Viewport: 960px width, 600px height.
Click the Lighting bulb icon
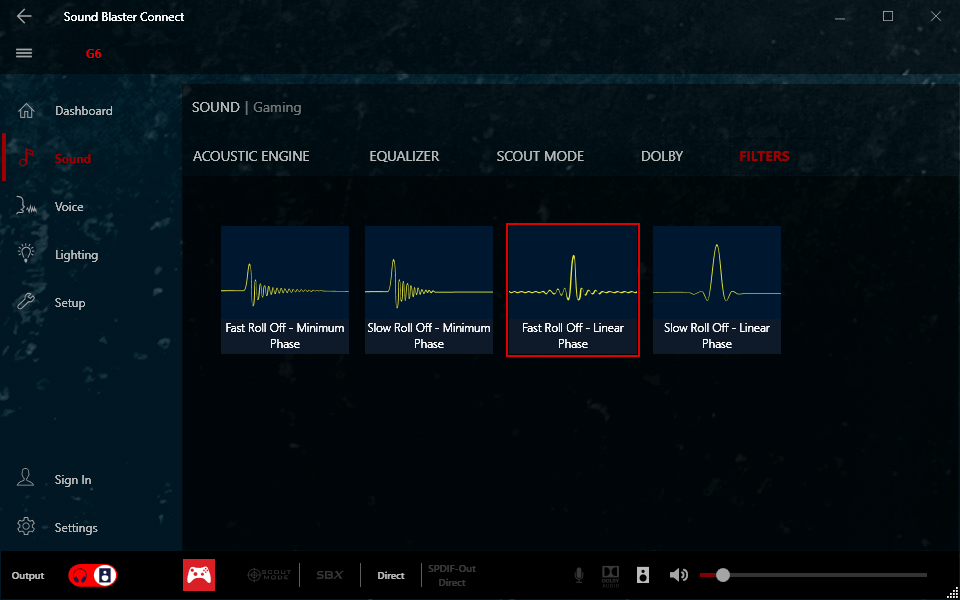pyautogui.click(x=26, y=254)
